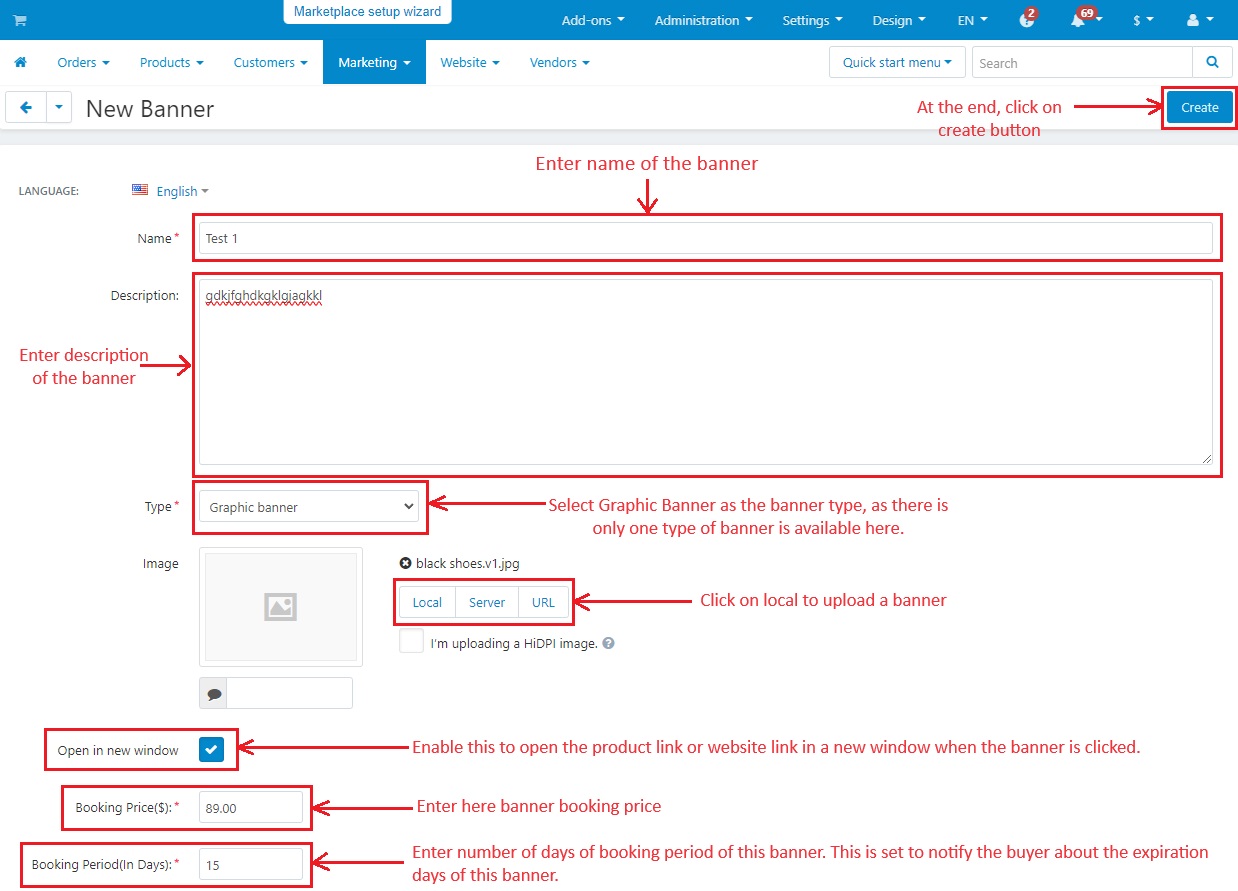Image resolution: width=1238 pixels, height=891 pixels.
Task: Toggle the Open in new window checkbox
Action: [211, 750]
